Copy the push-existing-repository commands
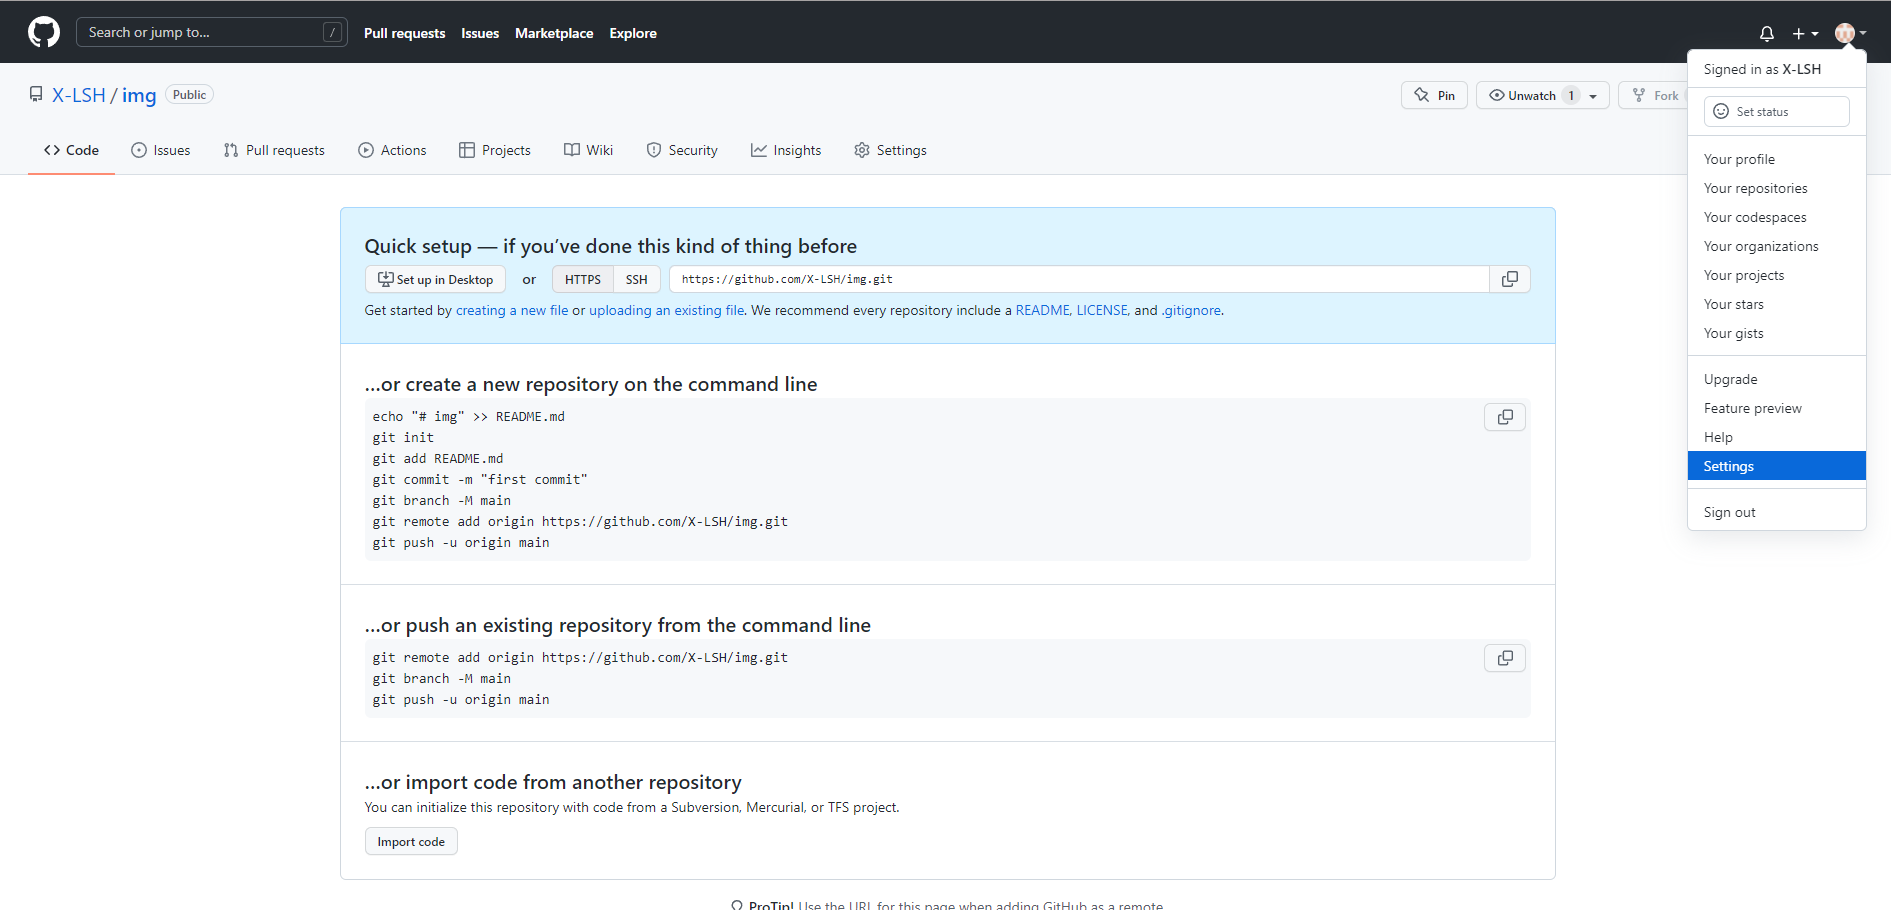 1505,658
